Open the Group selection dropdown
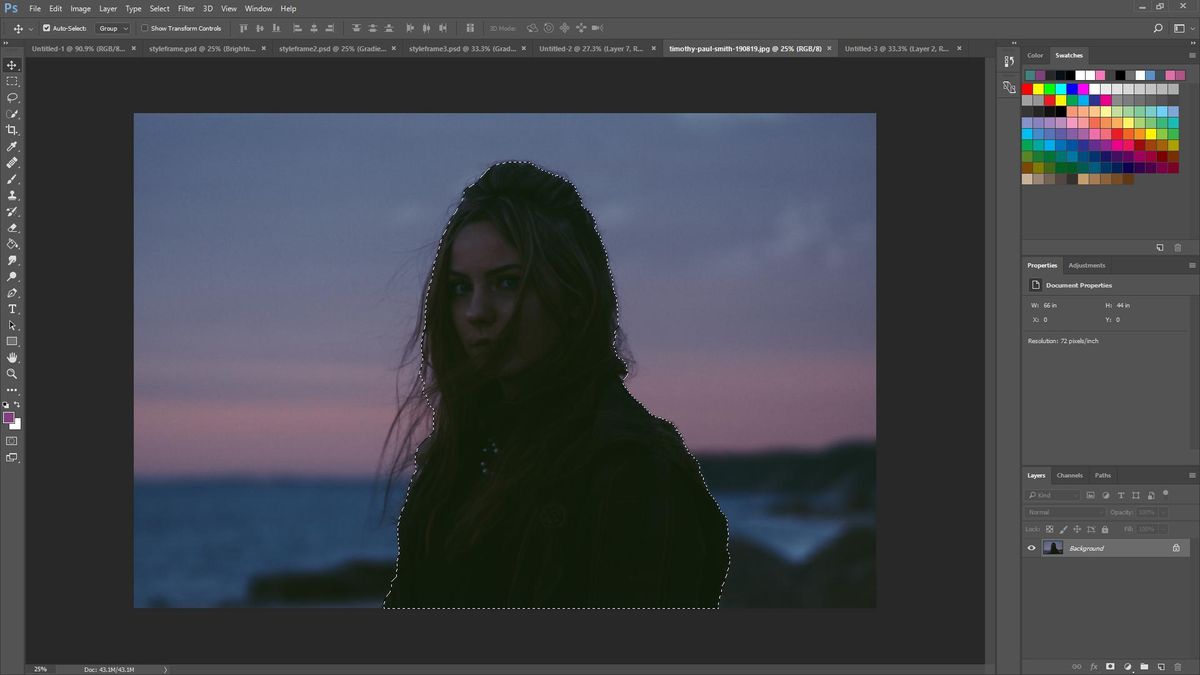The image size is (1200, 675). tap(113, 27)
